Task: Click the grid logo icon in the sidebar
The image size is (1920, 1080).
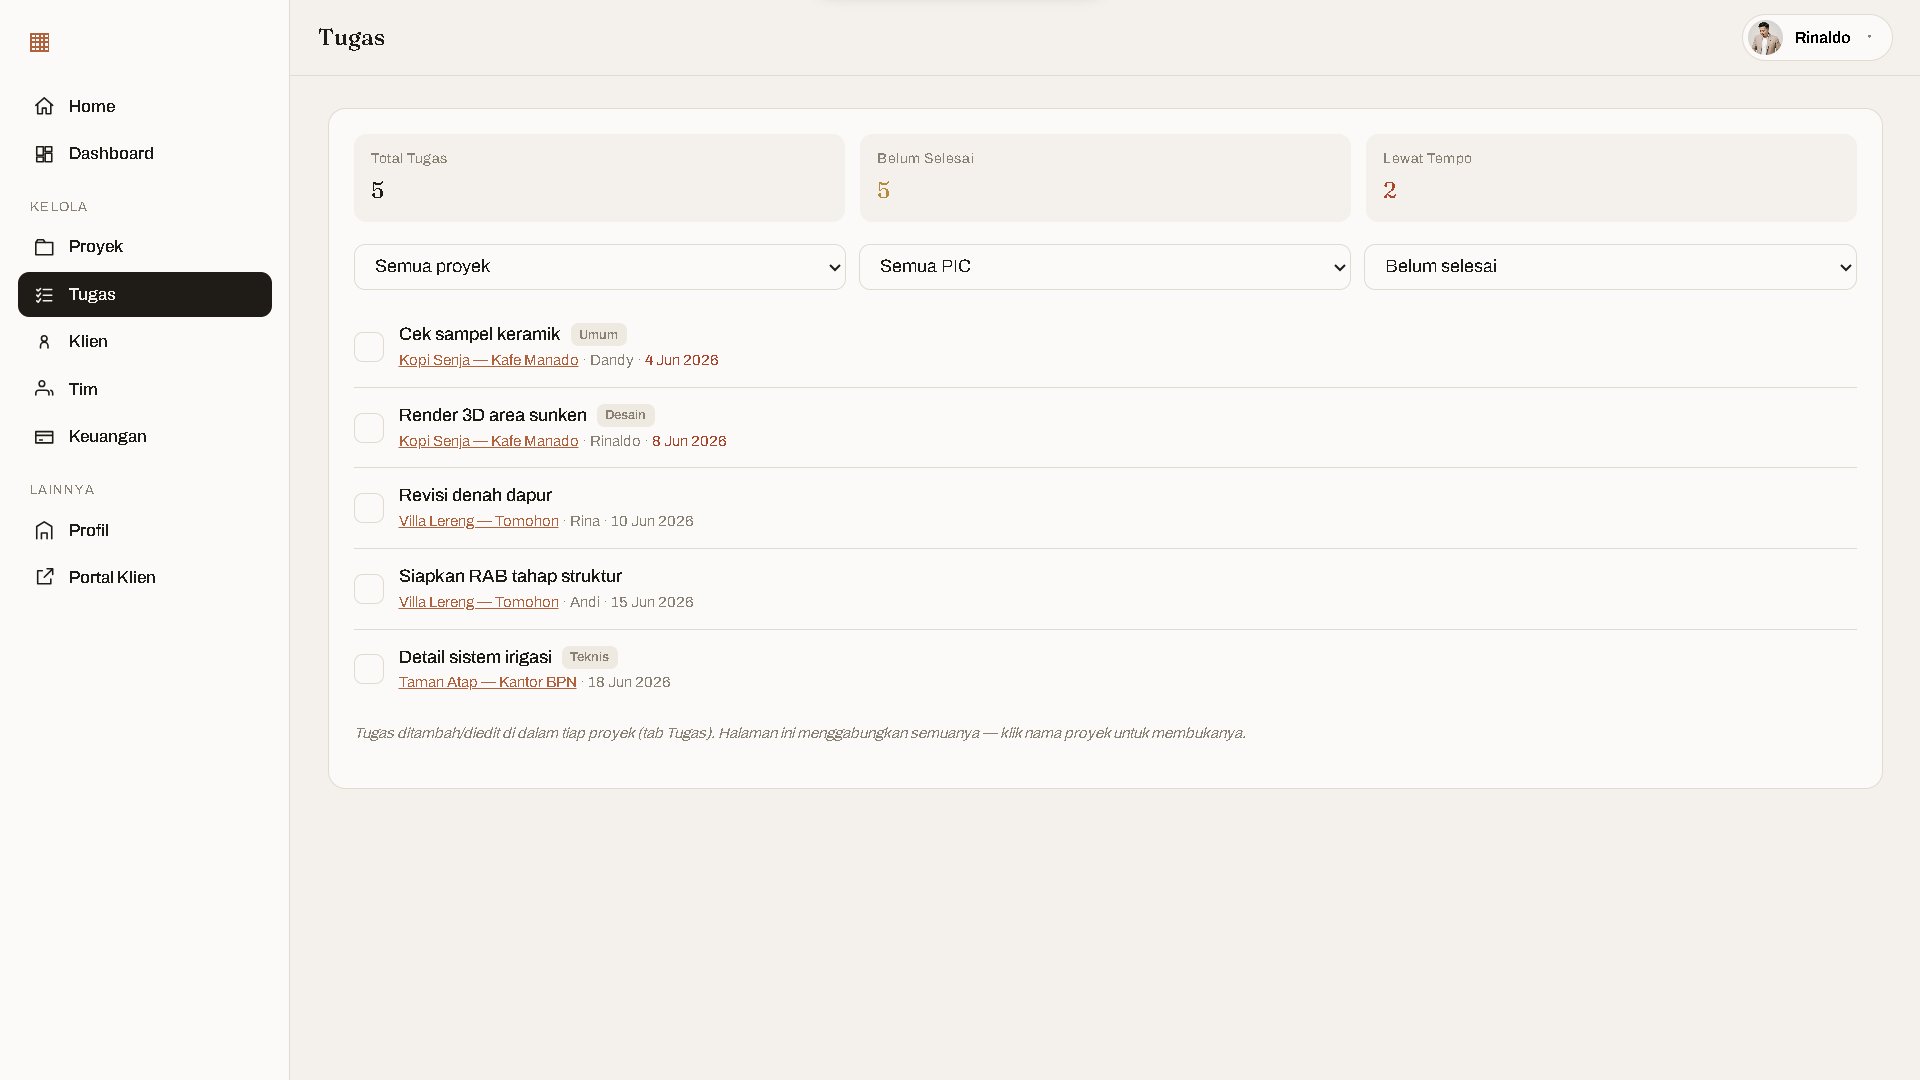Action: [x=40, y=42]
